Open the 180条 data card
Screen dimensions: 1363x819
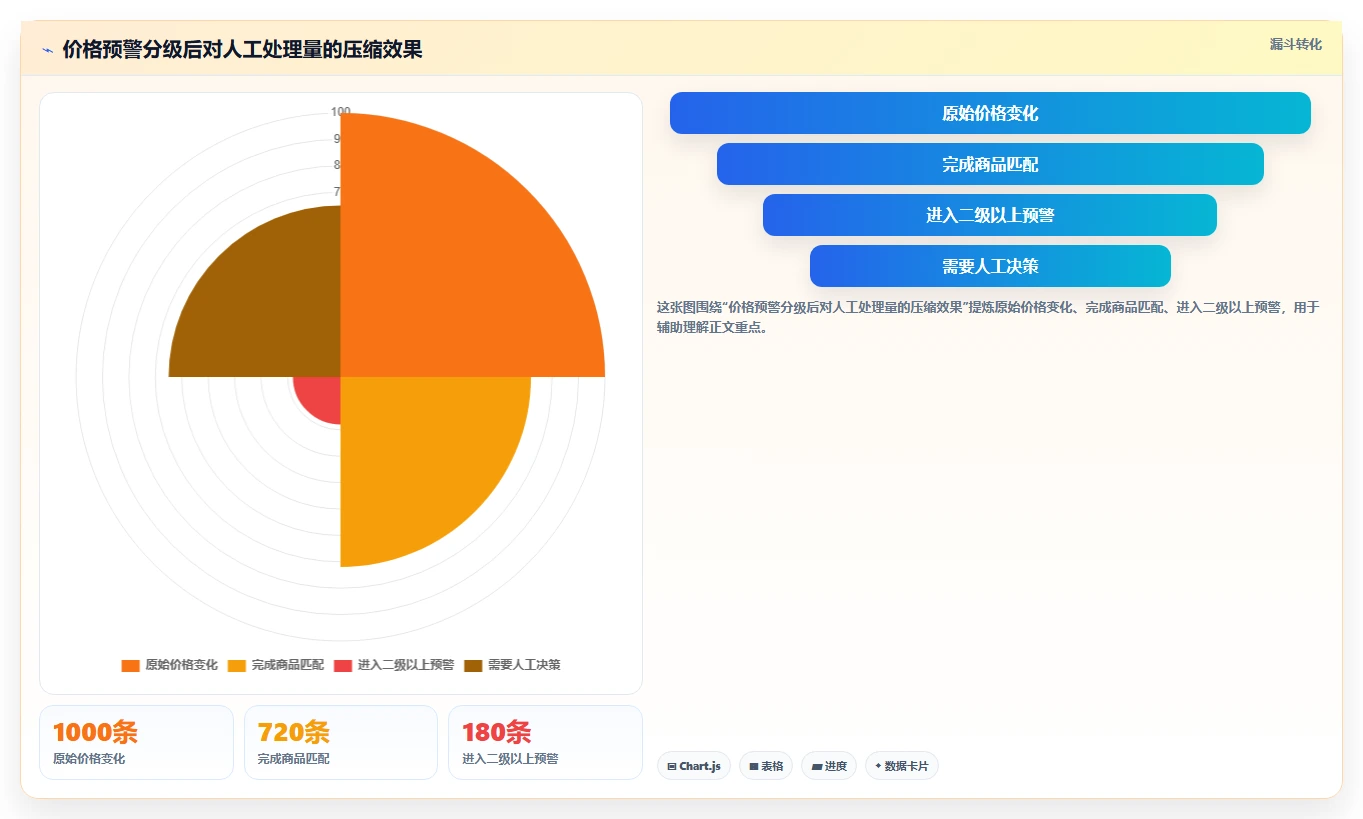[545, 742]
